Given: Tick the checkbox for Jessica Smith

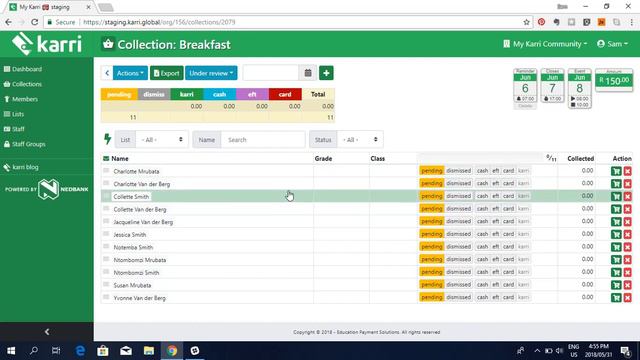Looking at the screenshot, I should [x=106, y=234].
